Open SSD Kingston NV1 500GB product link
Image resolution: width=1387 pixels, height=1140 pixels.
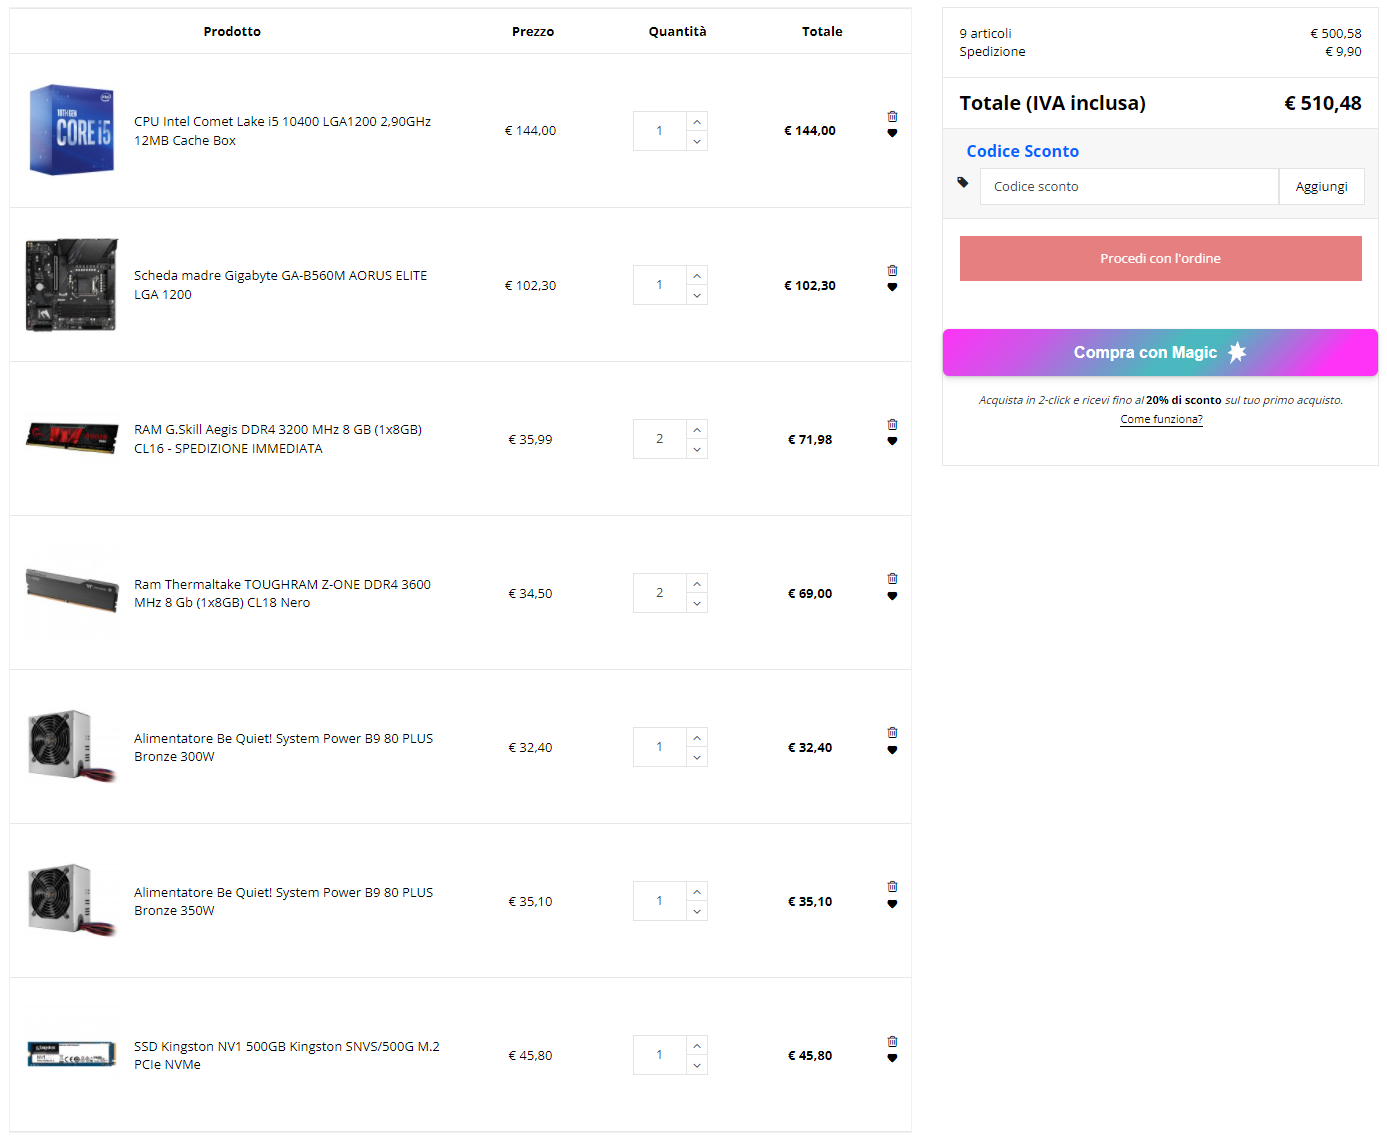tap(287, 1055)
